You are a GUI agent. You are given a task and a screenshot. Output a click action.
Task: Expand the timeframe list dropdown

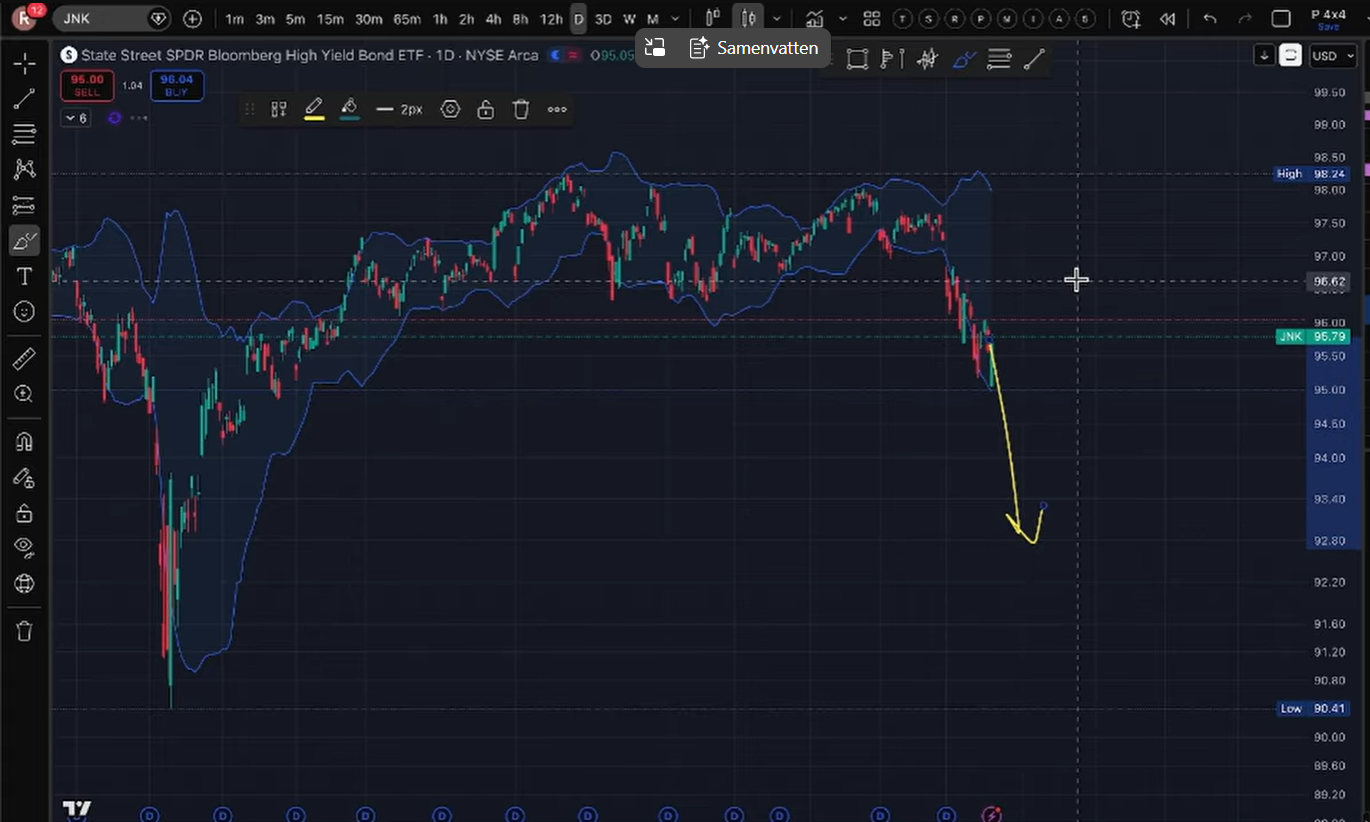coord(676,19)
